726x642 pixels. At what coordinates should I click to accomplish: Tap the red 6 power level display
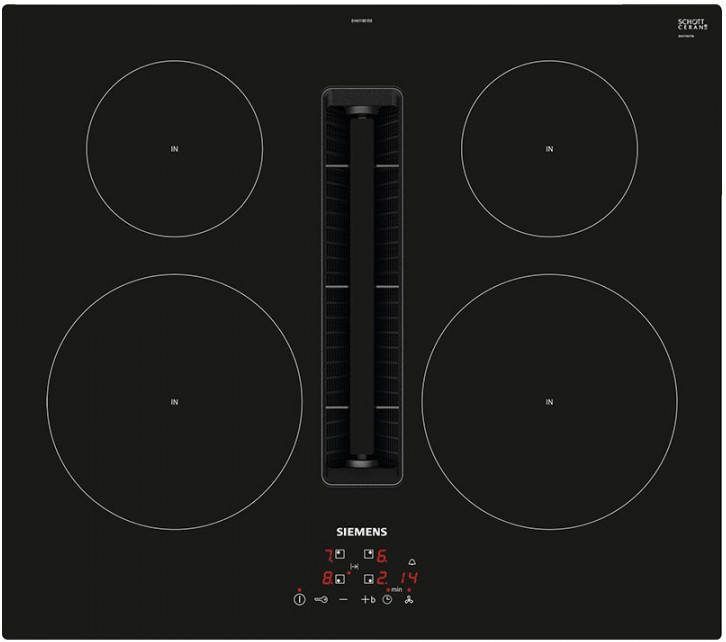click(382, 555)
